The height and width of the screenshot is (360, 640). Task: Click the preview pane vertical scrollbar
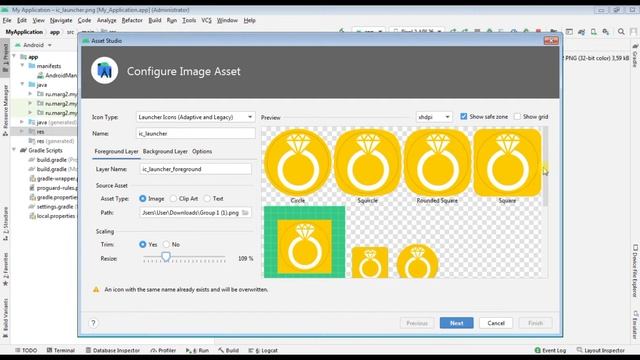(x=545, y=167)
